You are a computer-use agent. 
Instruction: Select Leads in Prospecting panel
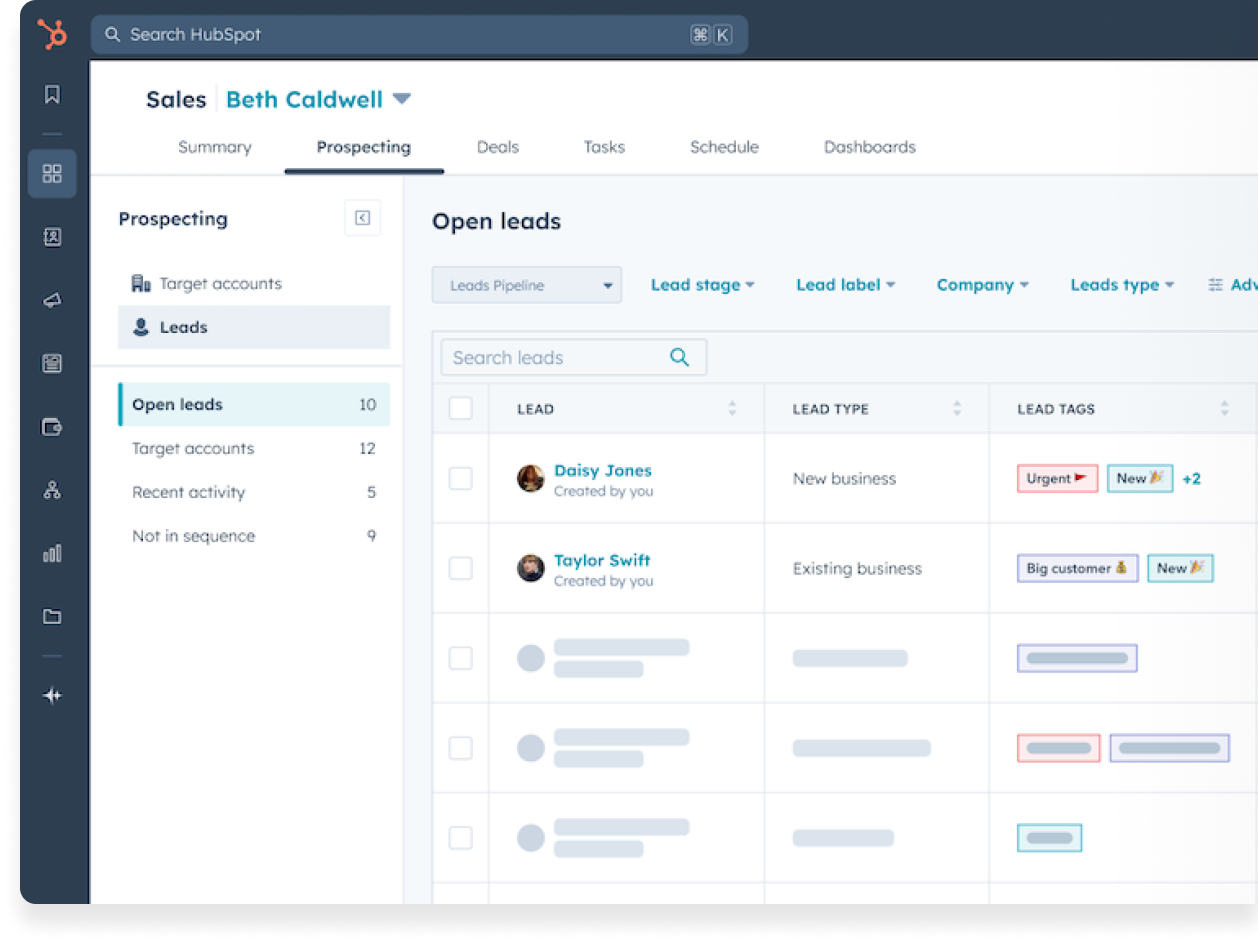254,327
